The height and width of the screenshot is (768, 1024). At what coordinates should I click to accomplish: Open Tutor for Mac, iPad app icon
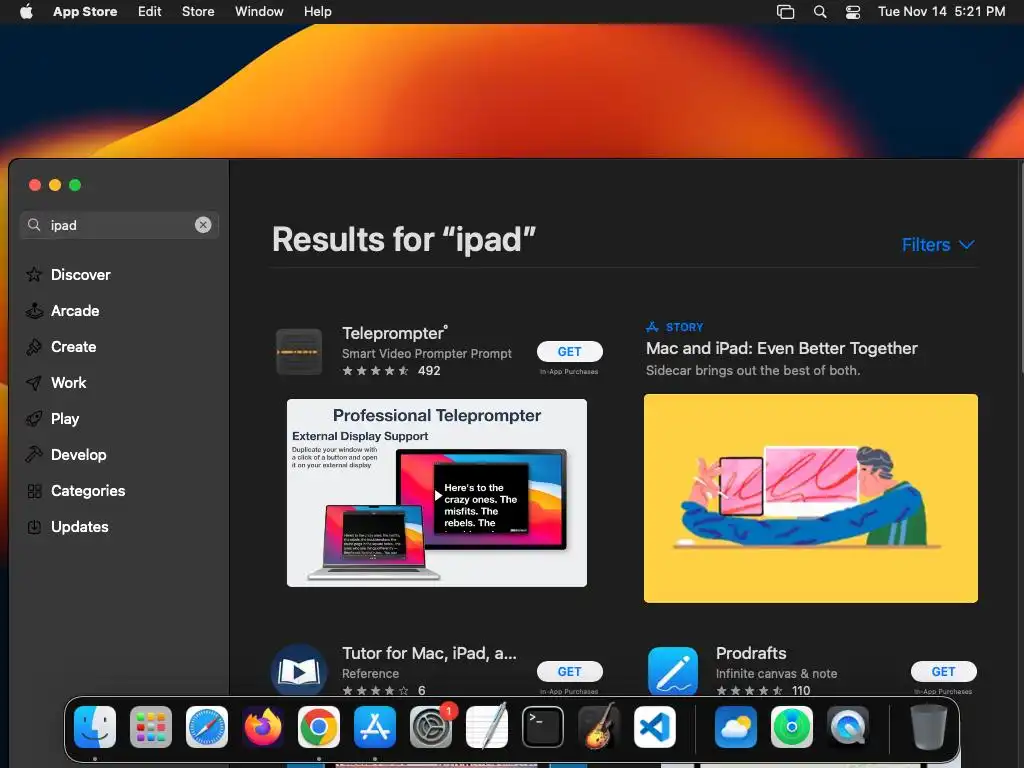click(x=298, y=670)
